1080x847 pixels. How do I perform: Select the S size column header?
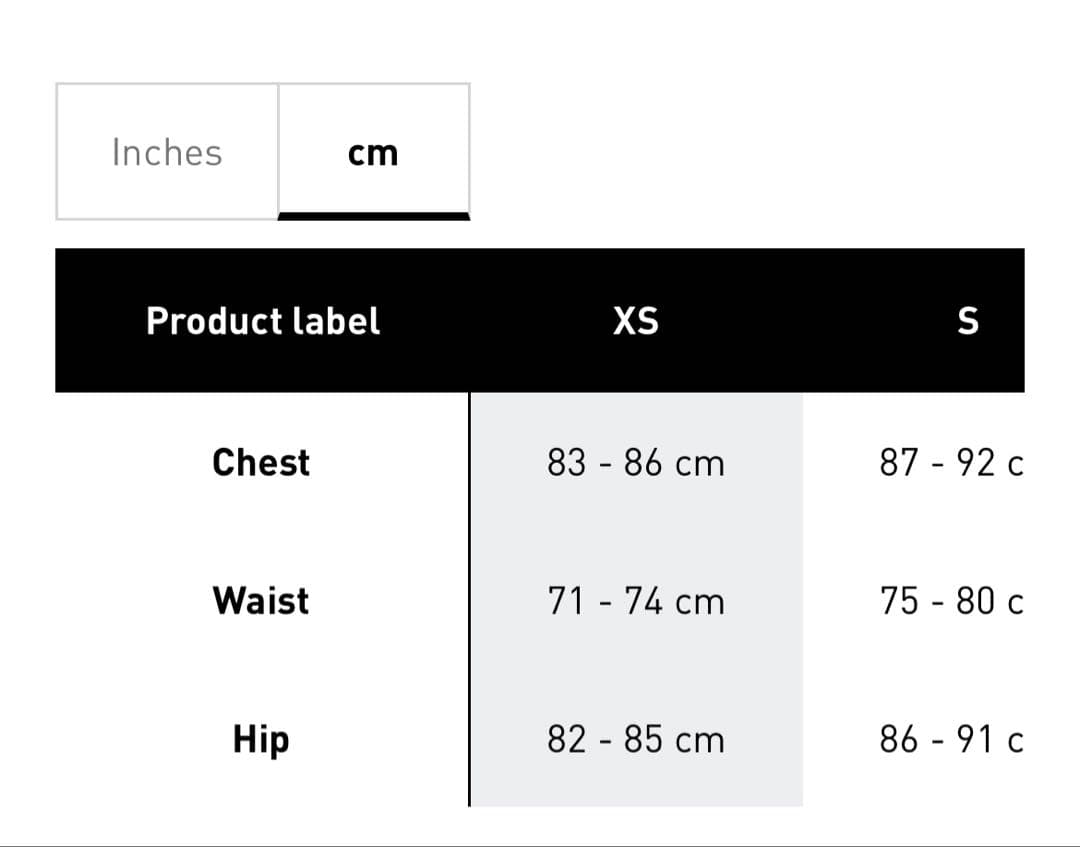967,321
